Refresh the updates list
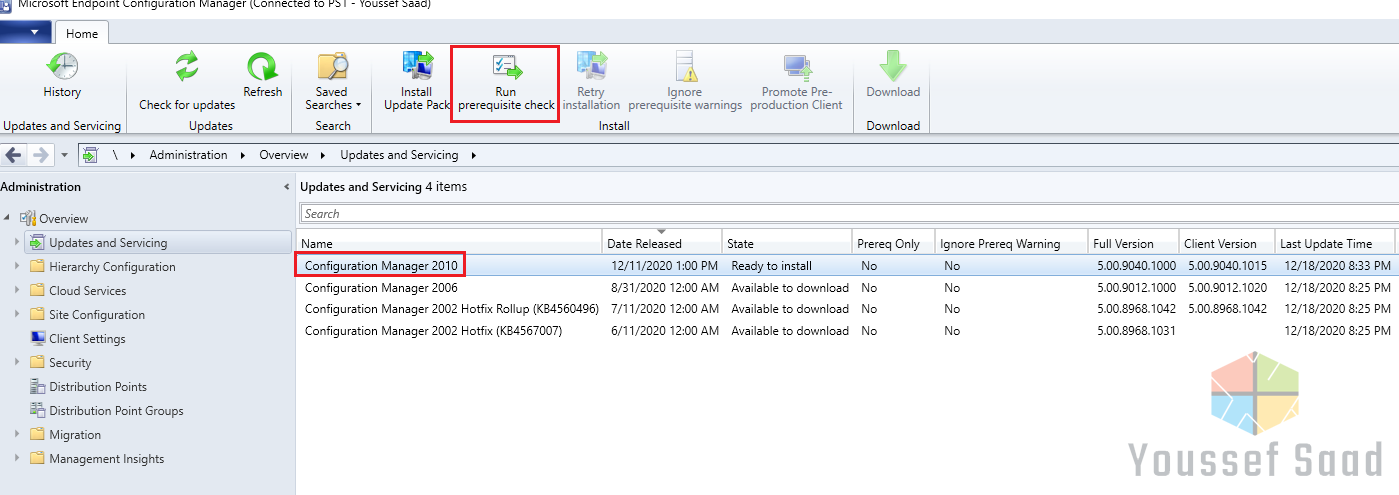Image resolution: width=1399 pixels, height=495 pixels. [x=263, y=76]
